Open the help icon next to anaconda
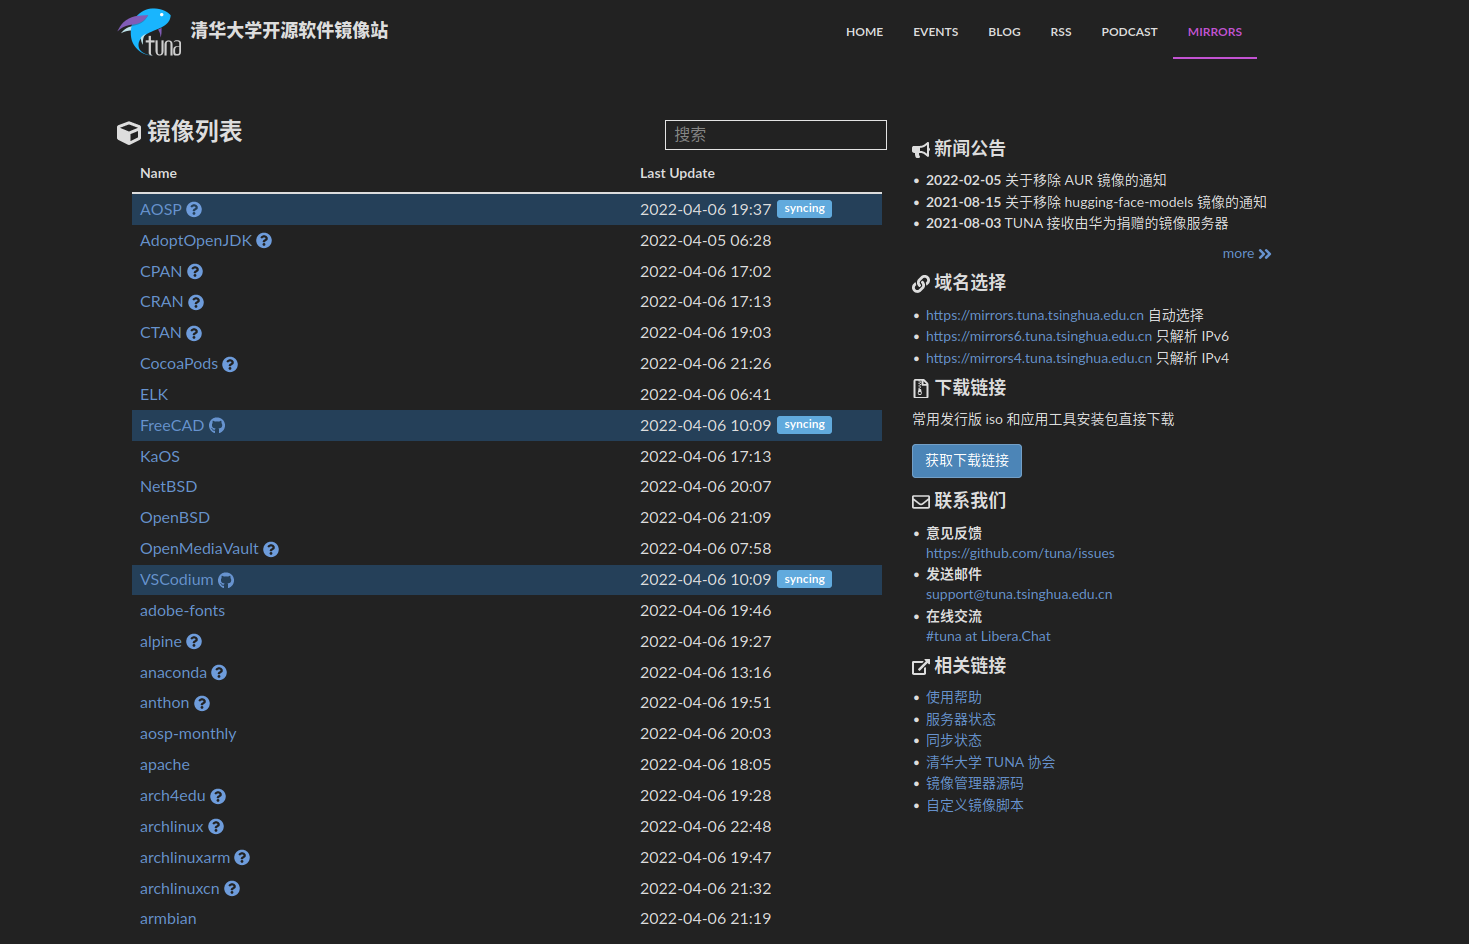 pos(219,673)
